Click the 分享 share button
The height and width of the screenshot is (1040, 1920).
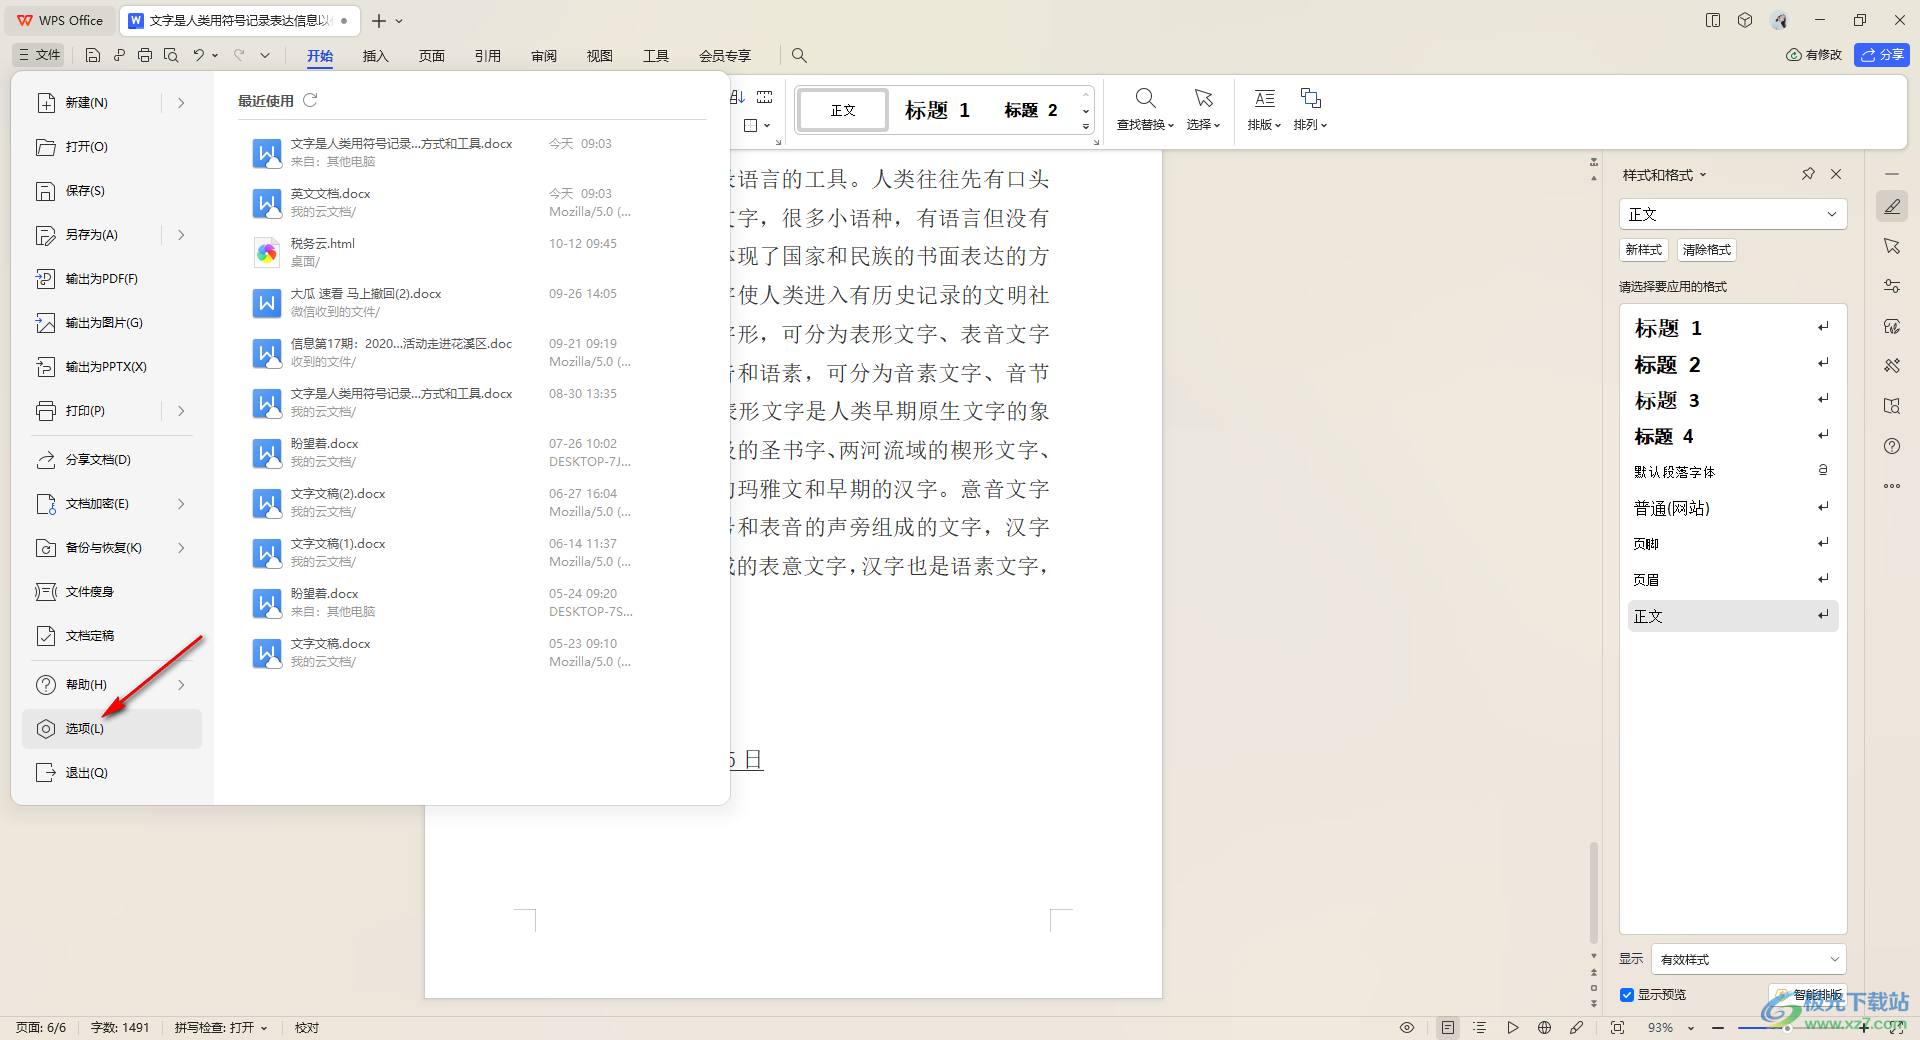pyautogui.click(x=1881, y=55)
